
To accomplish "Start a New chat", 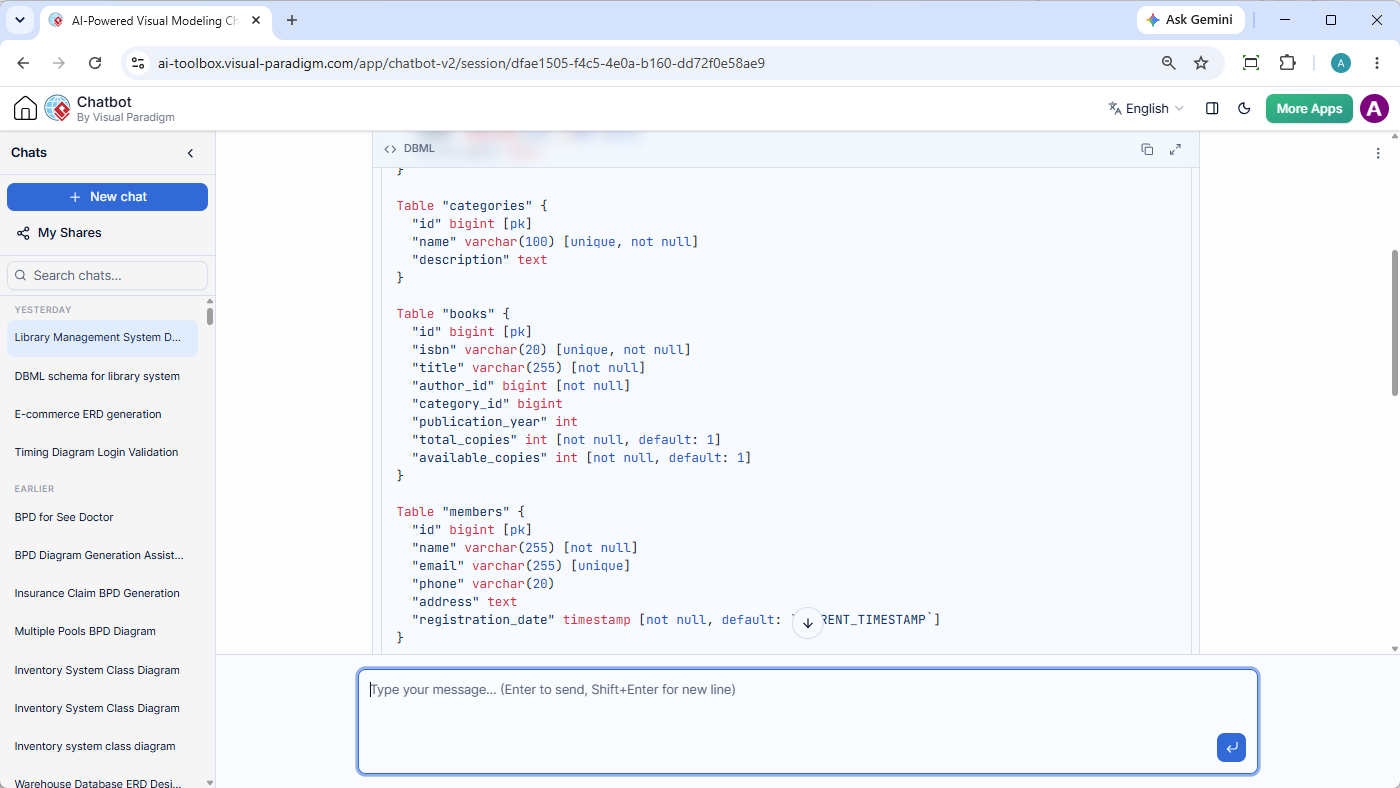I will tap(107, 197).
